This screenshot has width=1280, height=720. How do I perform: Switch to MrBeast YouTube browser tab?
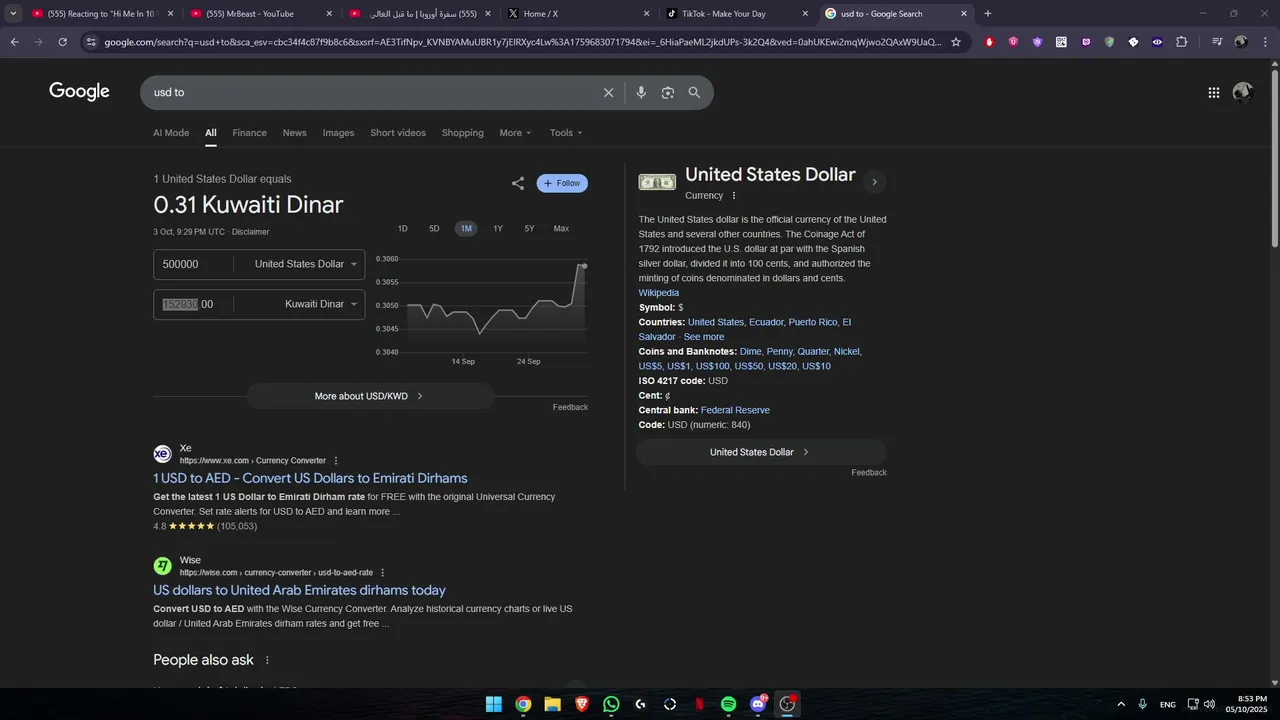point(260,14)
